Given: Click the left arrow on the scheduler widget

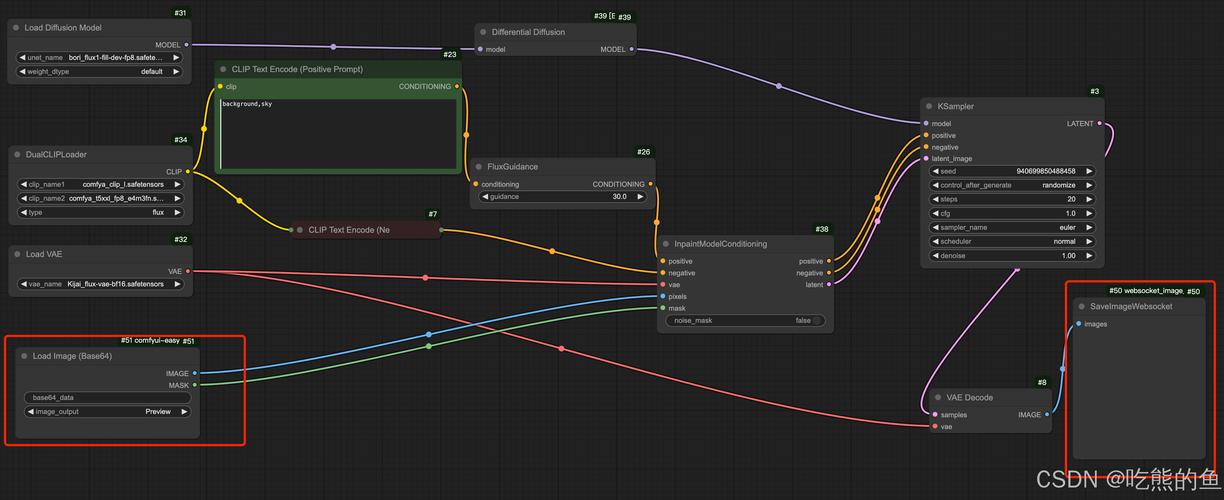Looking at the screenshot, I should click(x=935, y=241).
